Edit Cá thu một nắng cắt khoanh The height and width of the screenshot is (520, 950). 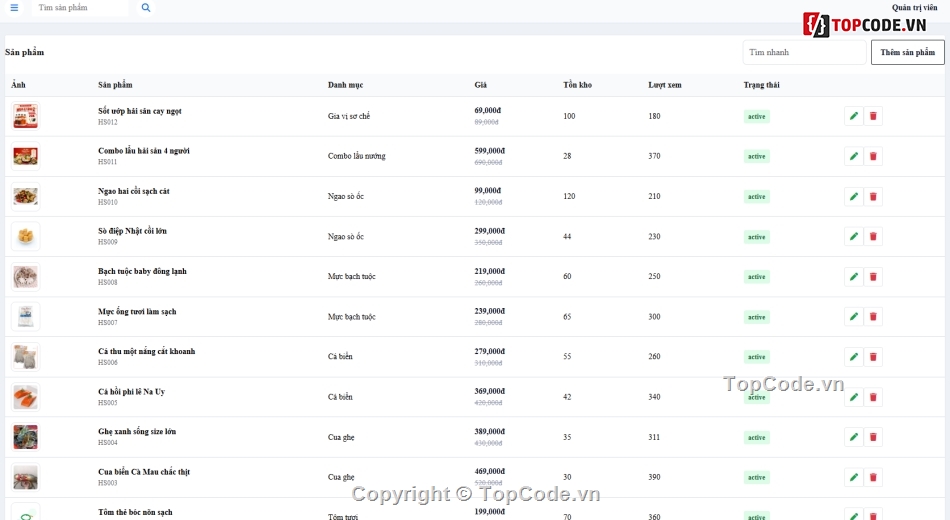pos(854,357)
